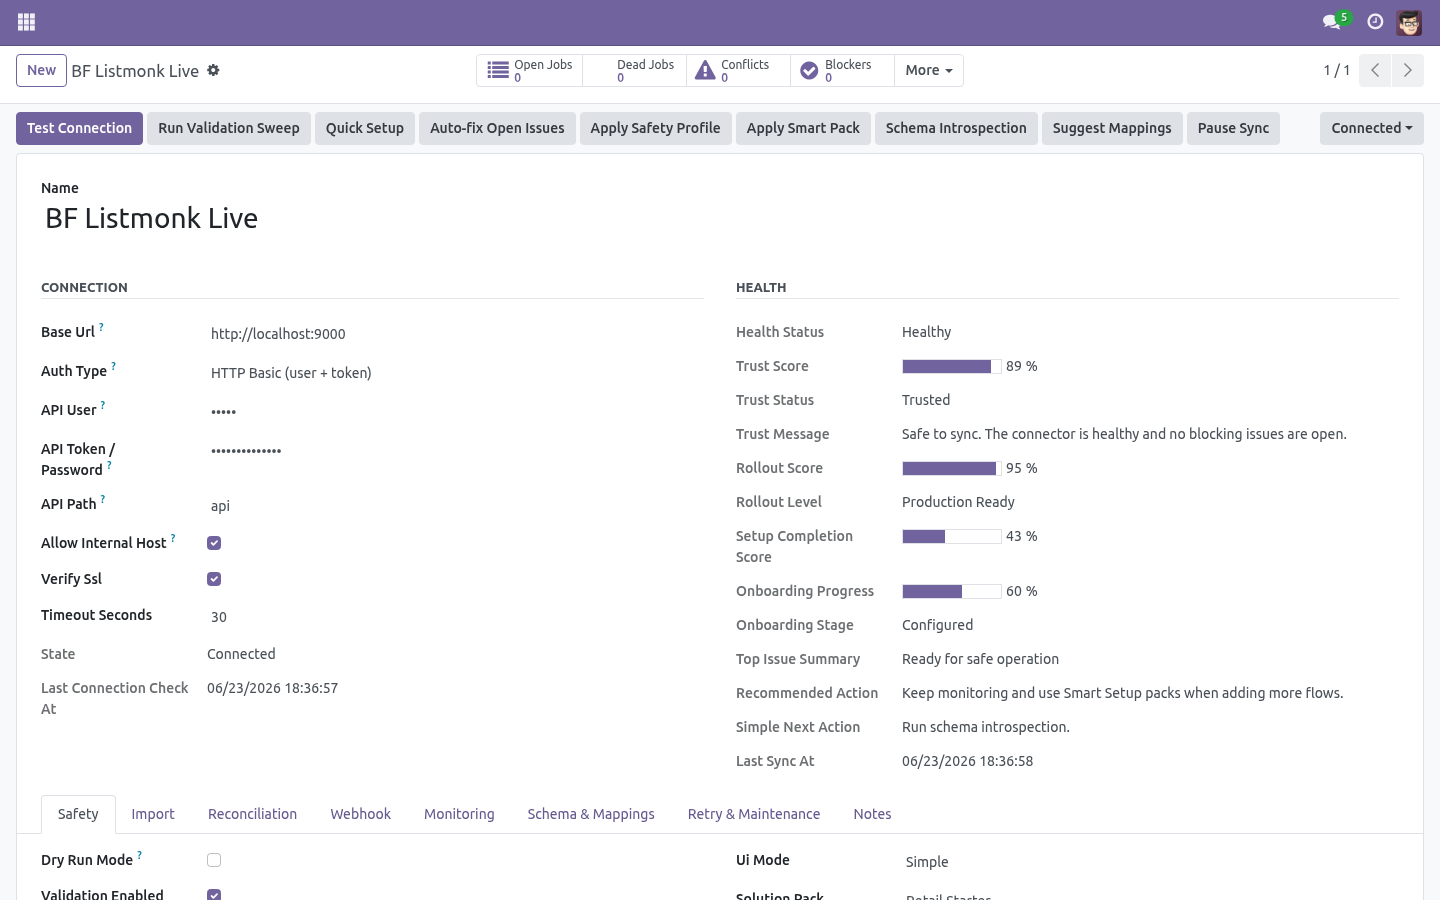Open the user avatar menu
The width and height of the screenshot is (1440, 900).
click(1409, 22)
